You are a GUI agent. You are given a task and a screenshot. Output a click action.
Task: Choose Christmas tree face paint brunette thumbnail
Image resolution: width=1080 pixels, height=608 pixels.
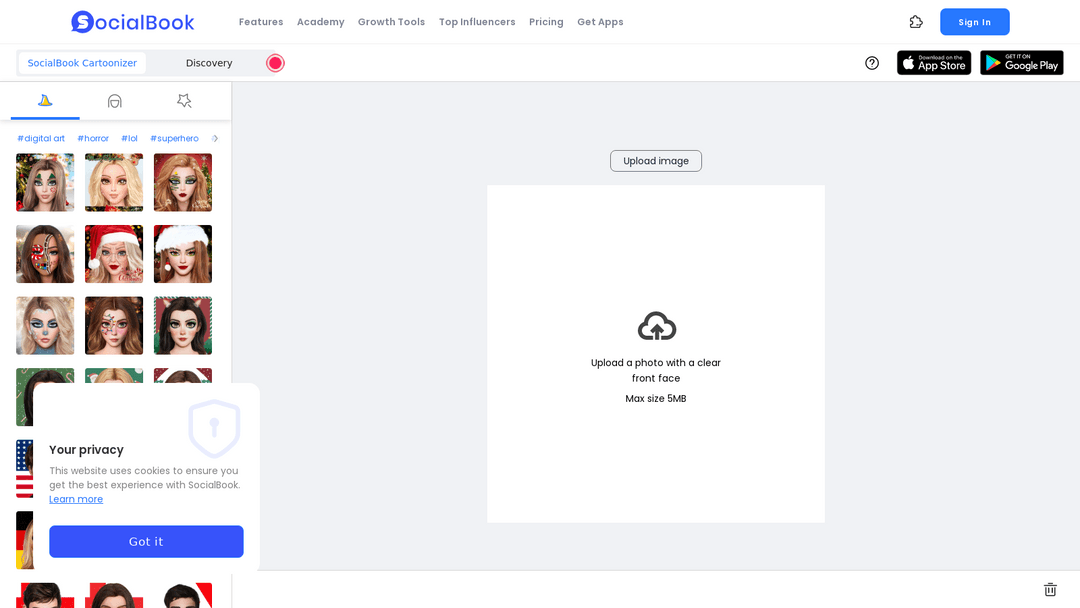click(x=45, y=182)
